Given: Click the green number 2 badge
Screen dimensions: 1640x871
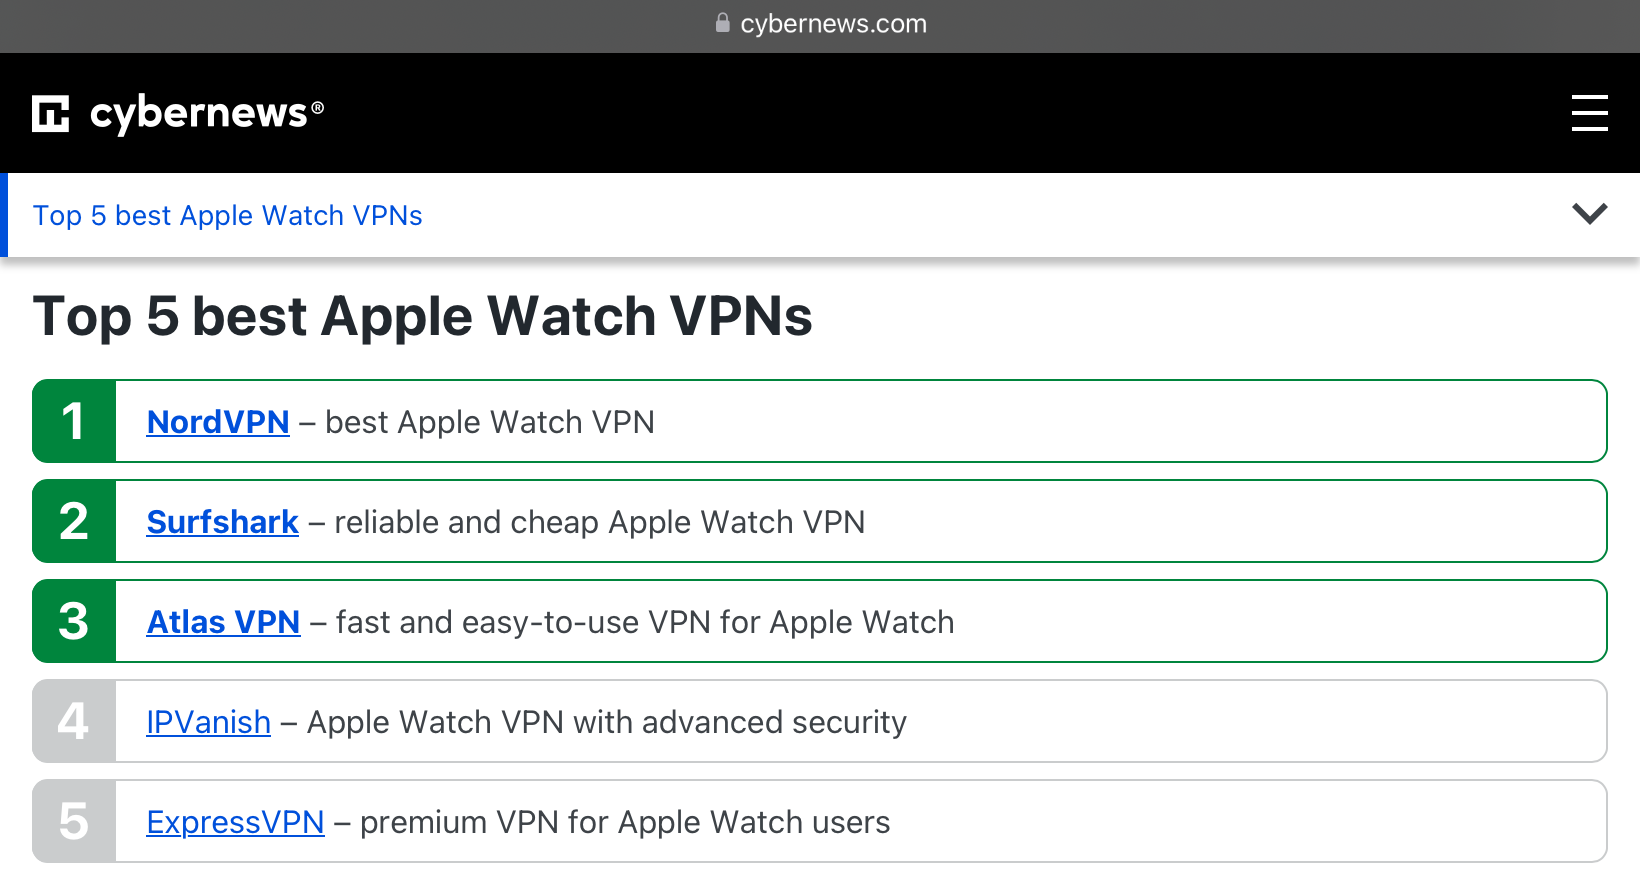Looking at the screenshot, I should (74, 521).
